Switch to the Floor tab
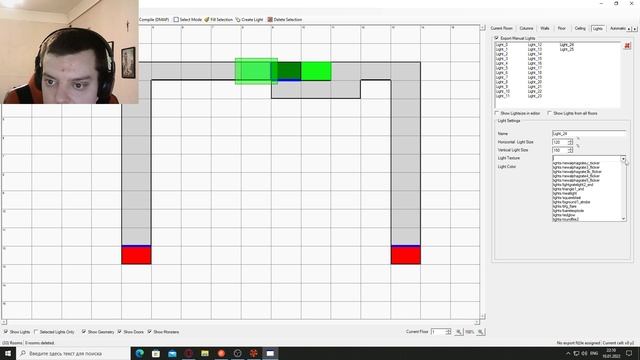640x360 pixels. [x=562, y=29]
